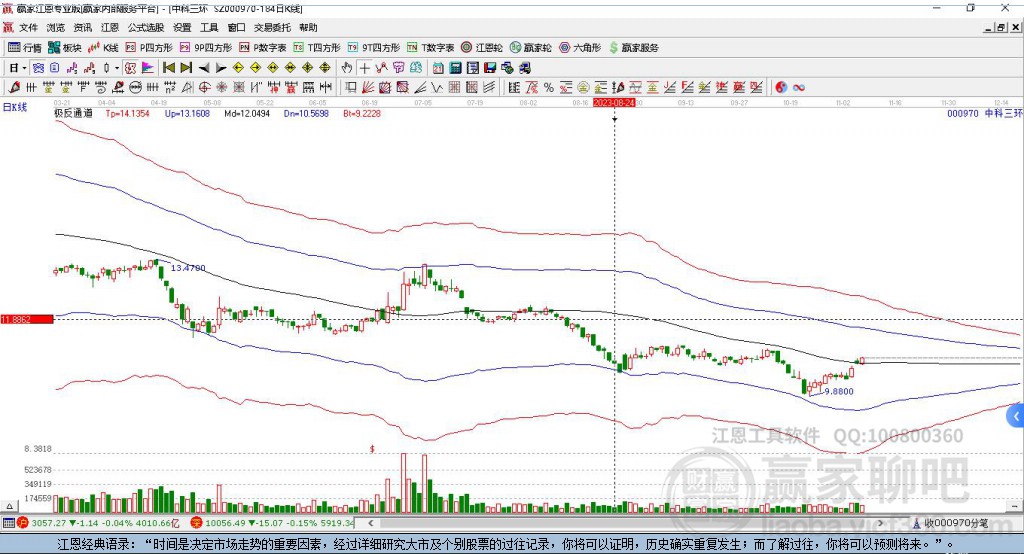The image size is (1024, 554).
Task: Click the Up=13.1608 indicator value
Action: pos(187,113)
